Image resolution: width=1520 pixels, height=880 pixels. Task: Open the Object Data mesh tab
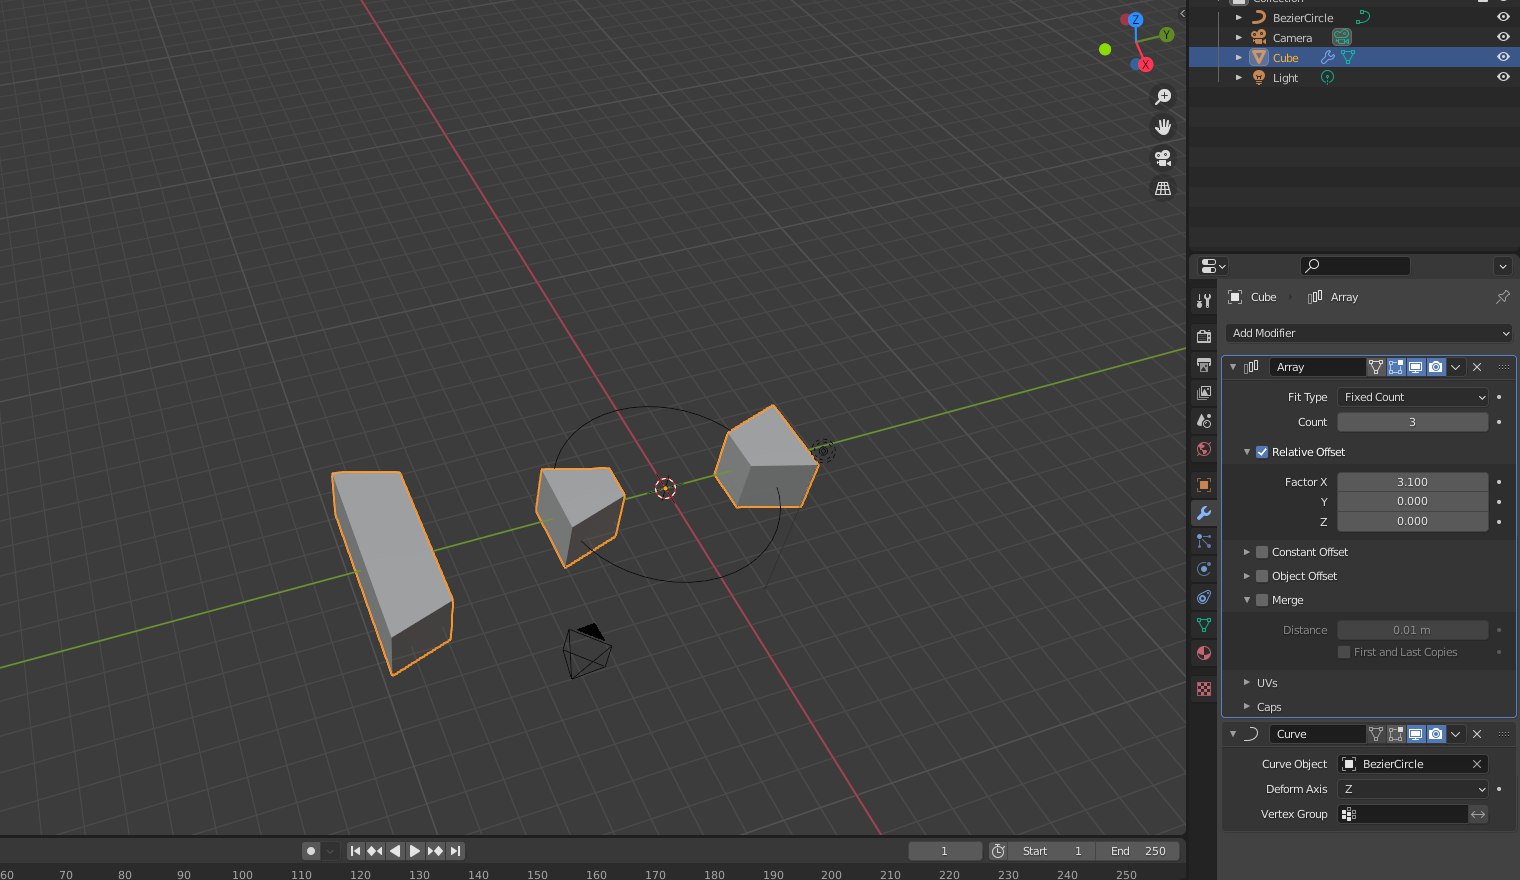(1204, 625)
